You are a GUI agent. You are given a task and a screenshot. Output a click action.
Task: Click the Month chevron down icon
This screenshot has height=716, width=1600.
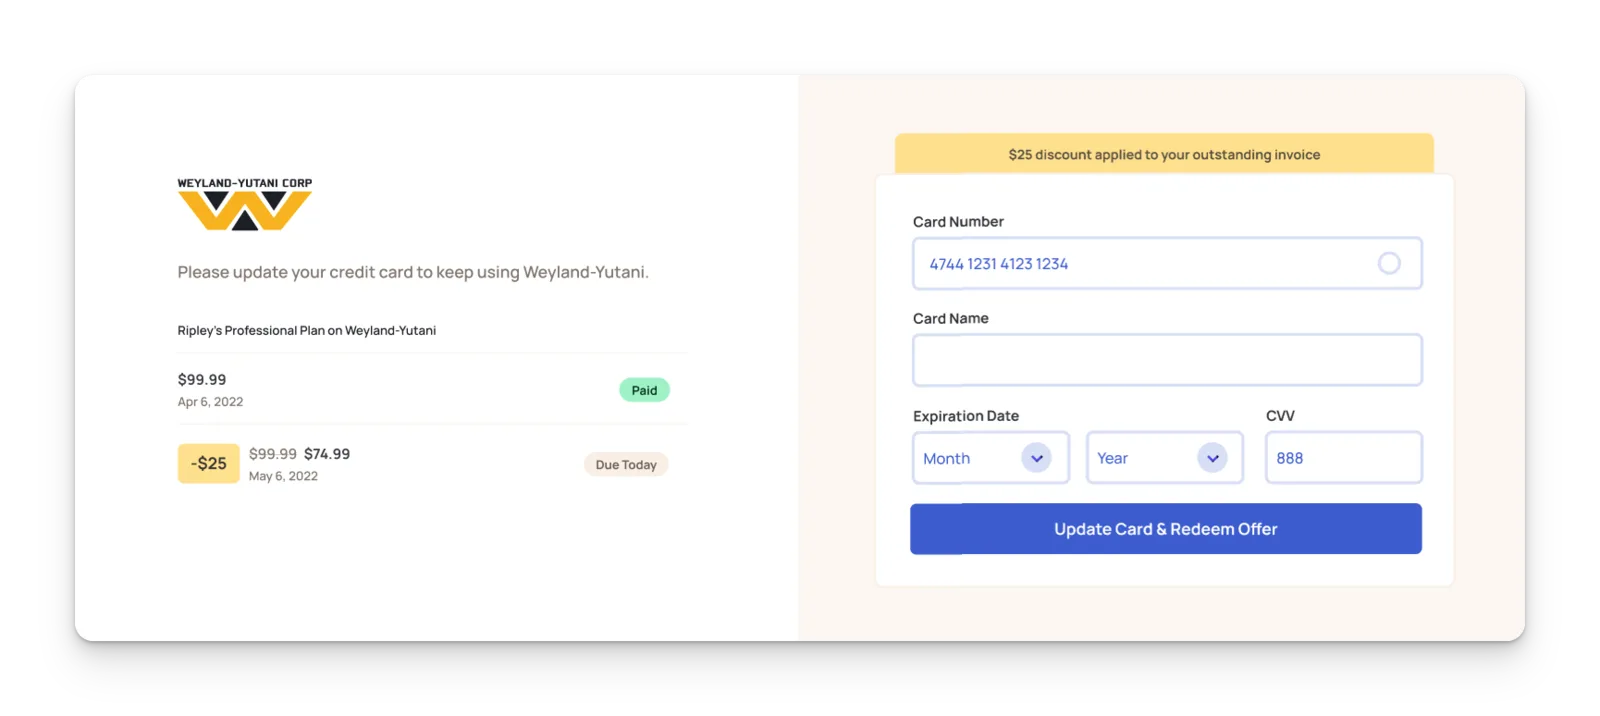pyautogui.click(x=1037, y=458)
